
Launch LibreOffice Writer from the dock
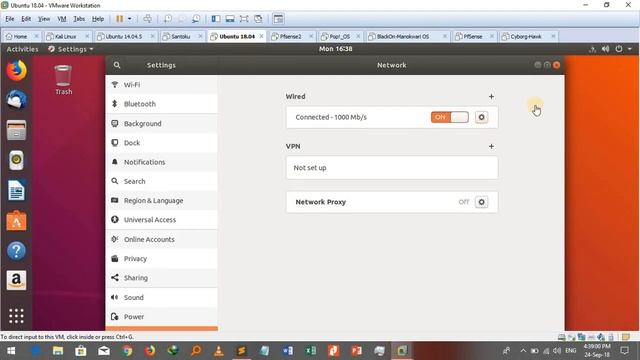pyautogui.click(x=16, y=190)
